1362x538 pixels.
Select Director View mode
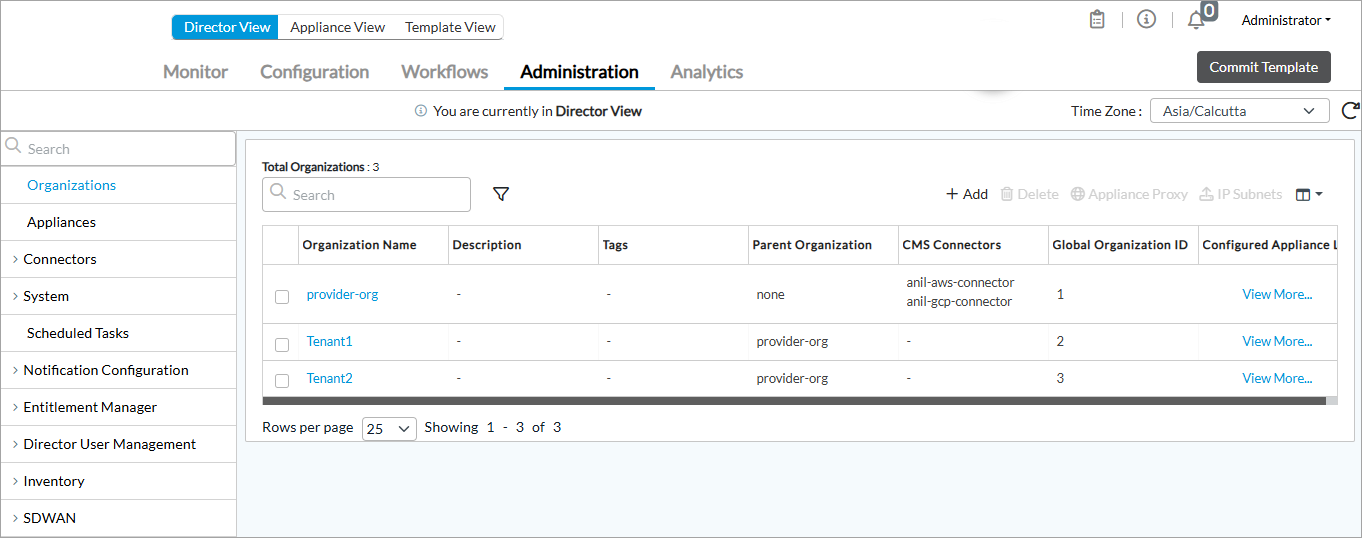click(x=227, y=27)
